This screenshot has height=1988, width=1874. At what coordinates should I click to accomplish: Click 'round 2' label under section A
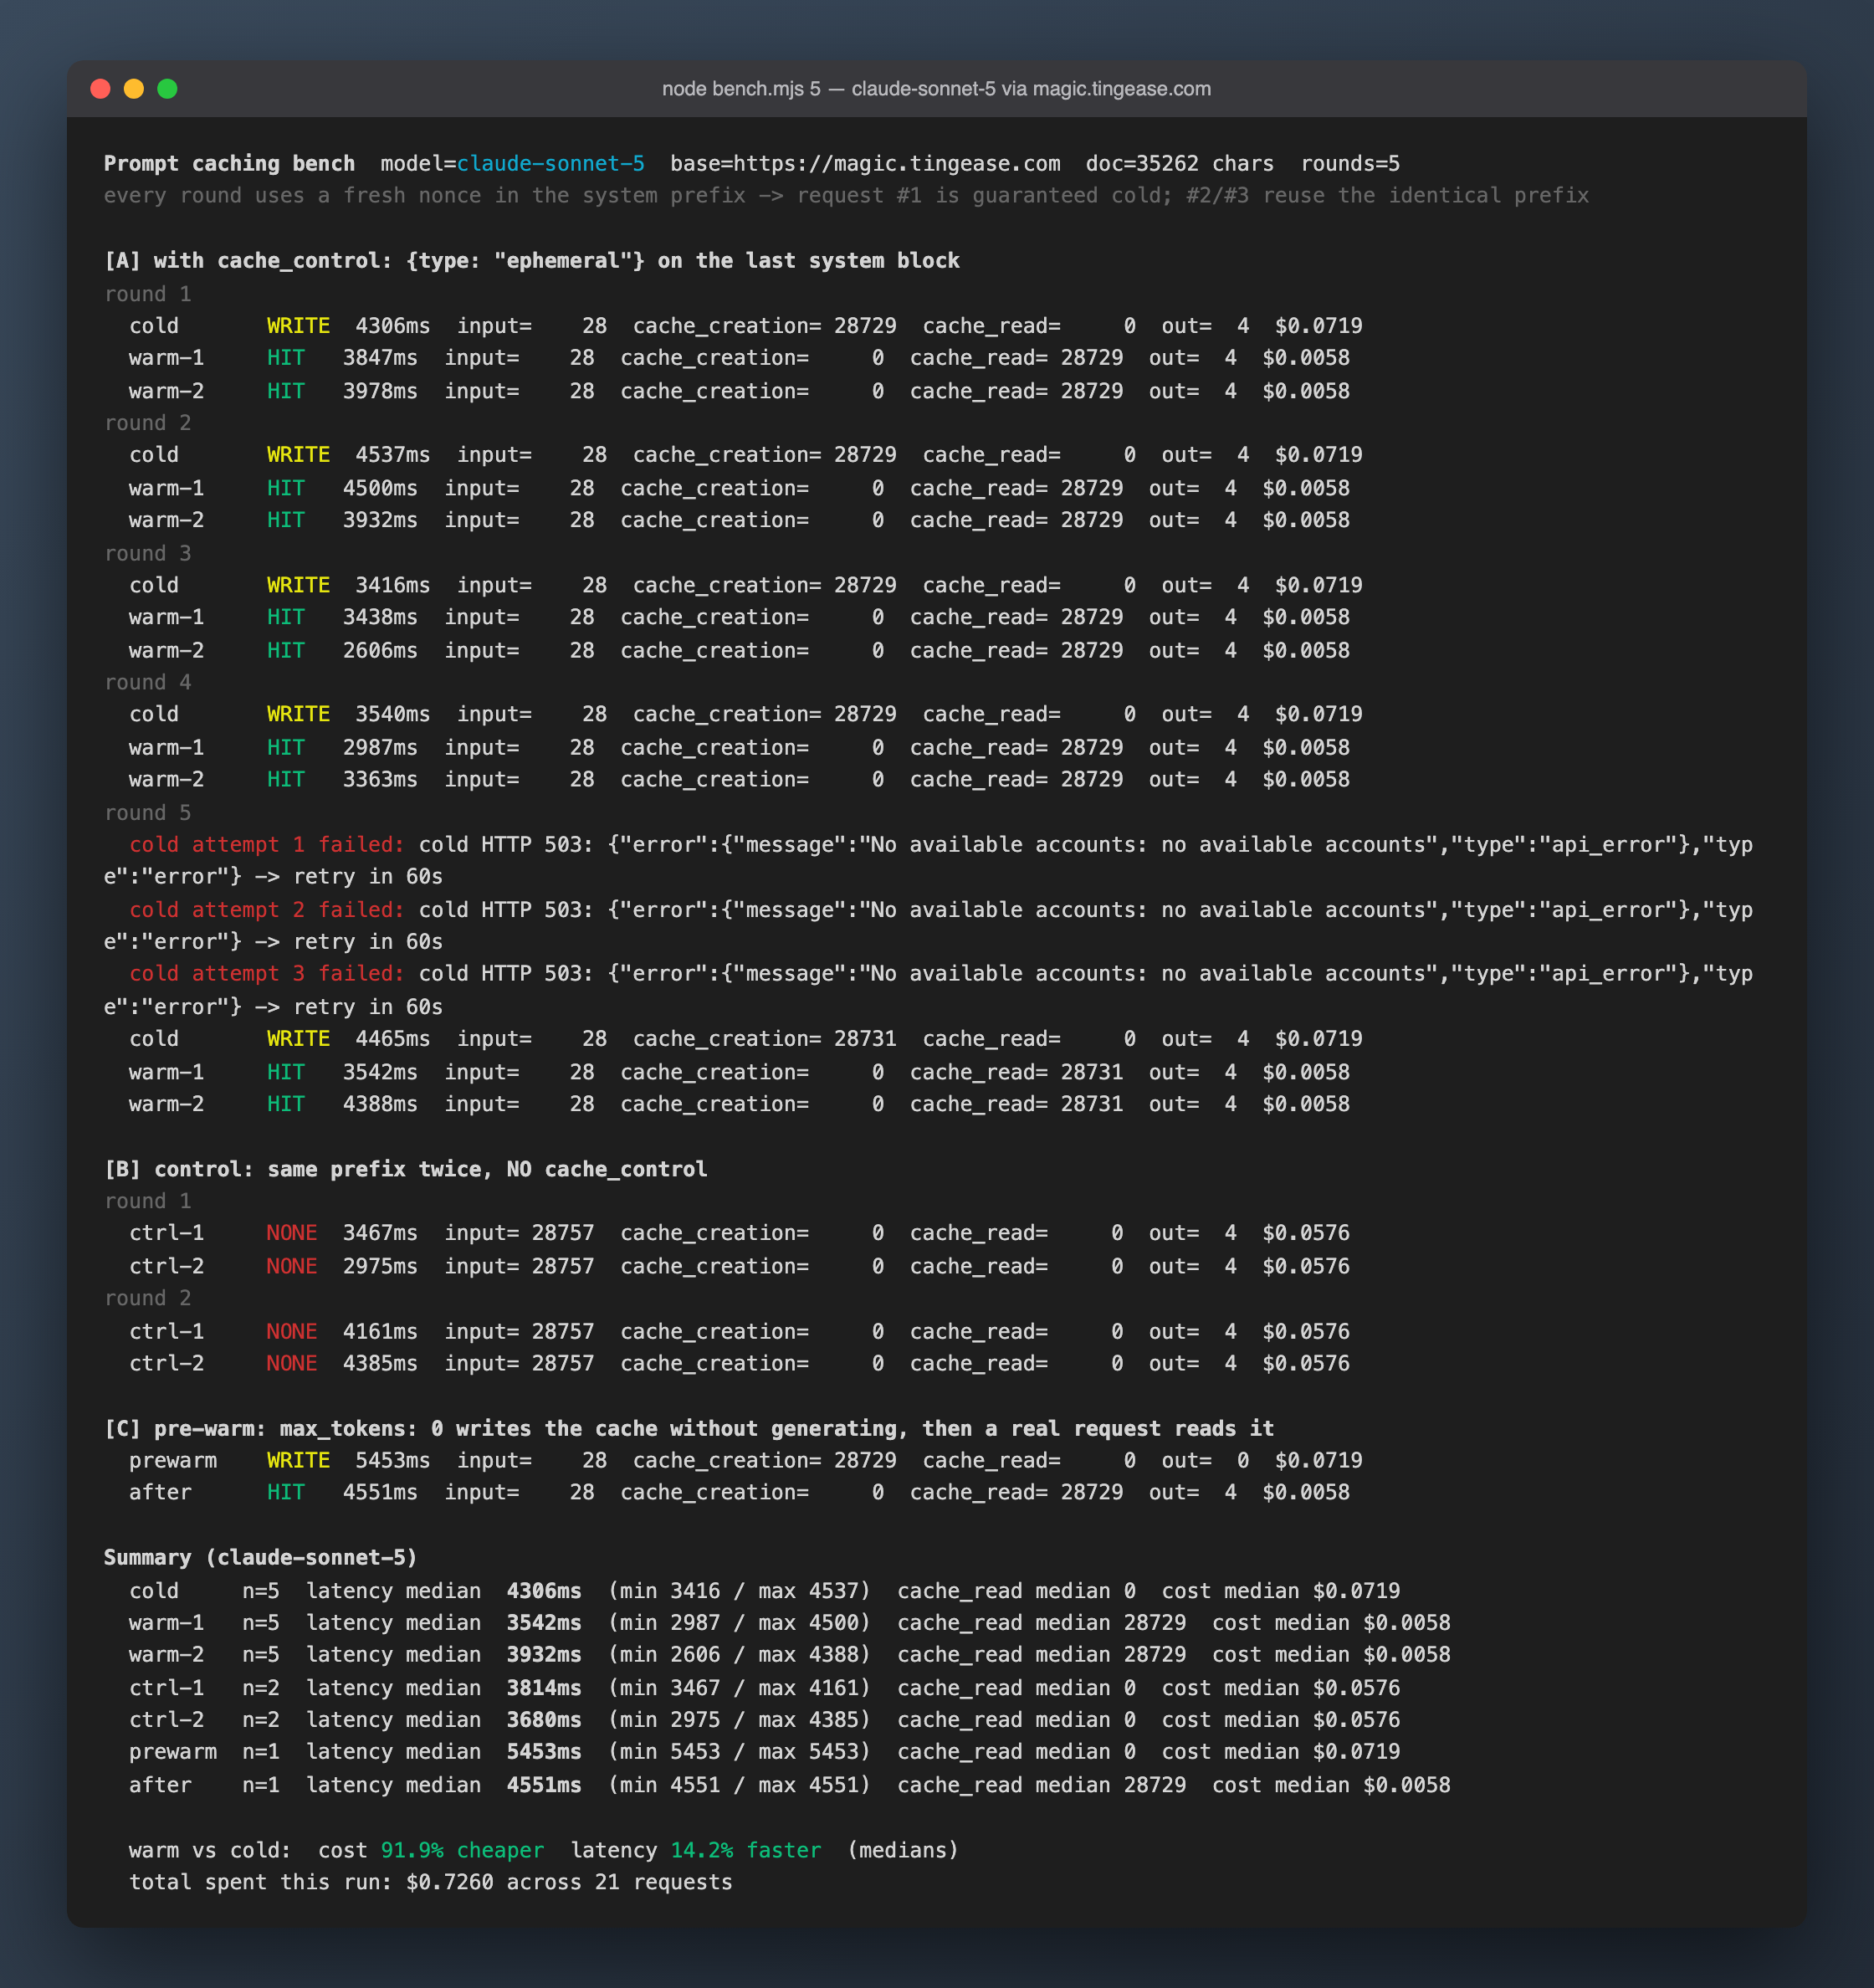(x=148, y=423)
